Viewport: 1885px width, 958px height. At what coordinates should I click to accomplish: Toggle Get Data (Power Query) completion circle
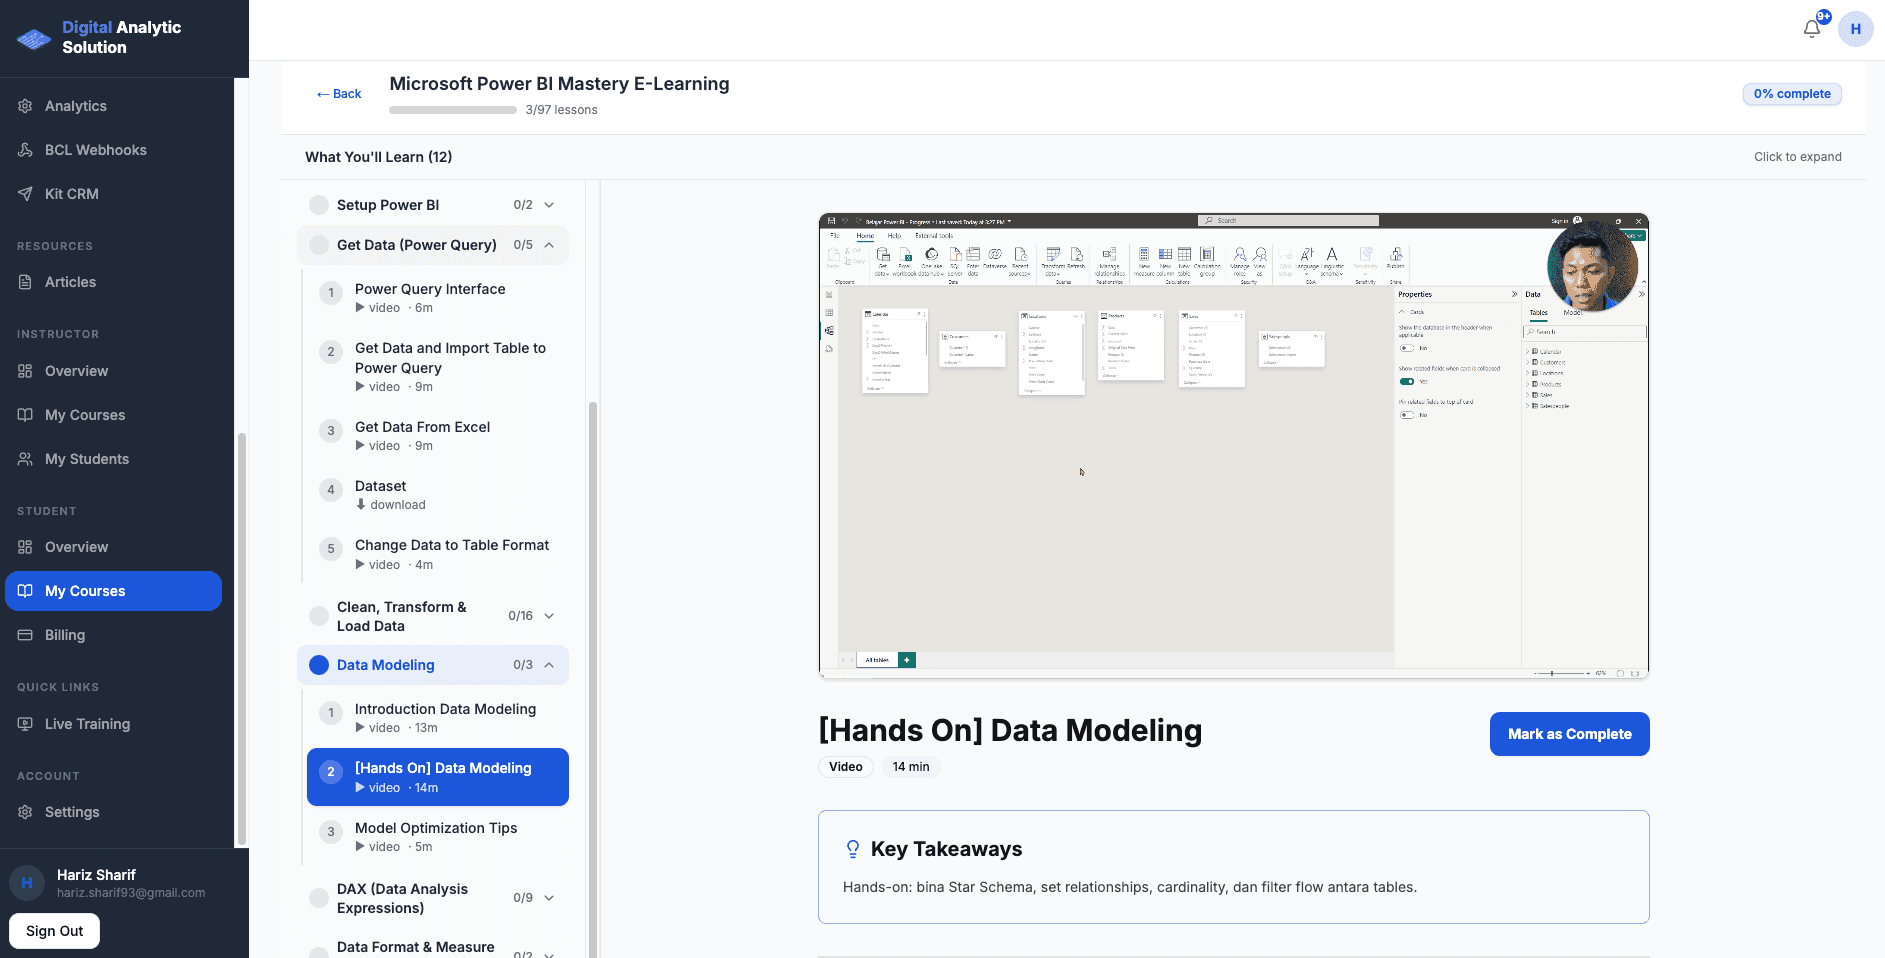[x=319, y=245]
